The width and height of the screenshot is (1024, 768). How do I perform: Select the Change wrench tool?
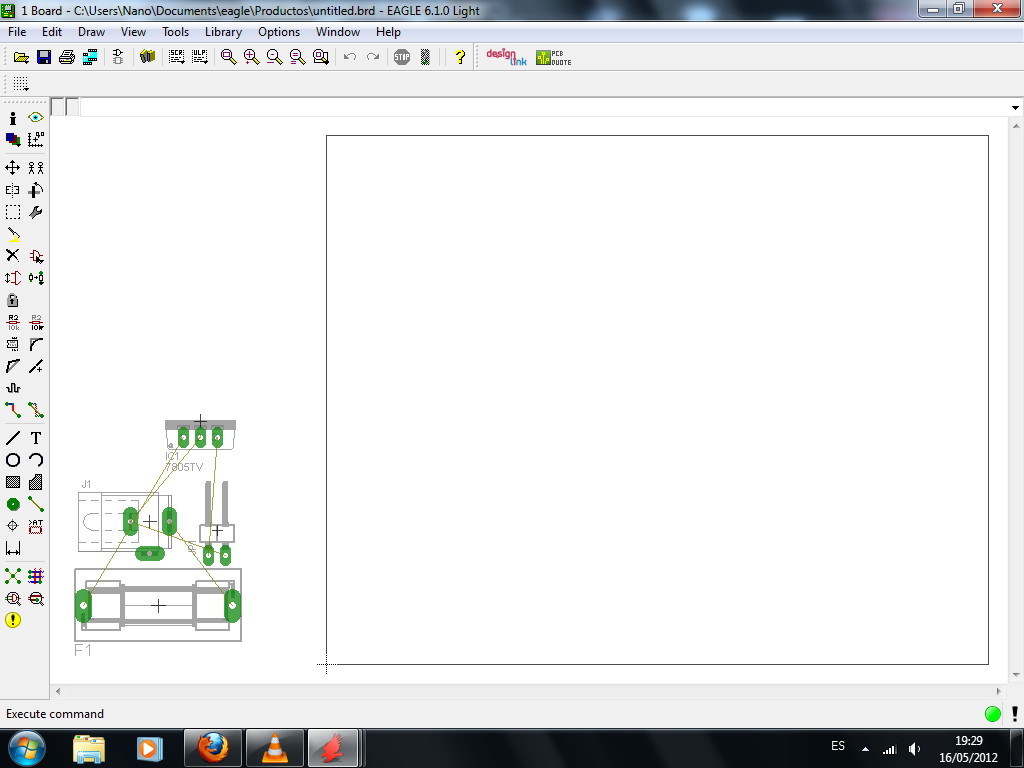[x=36, y=212]
